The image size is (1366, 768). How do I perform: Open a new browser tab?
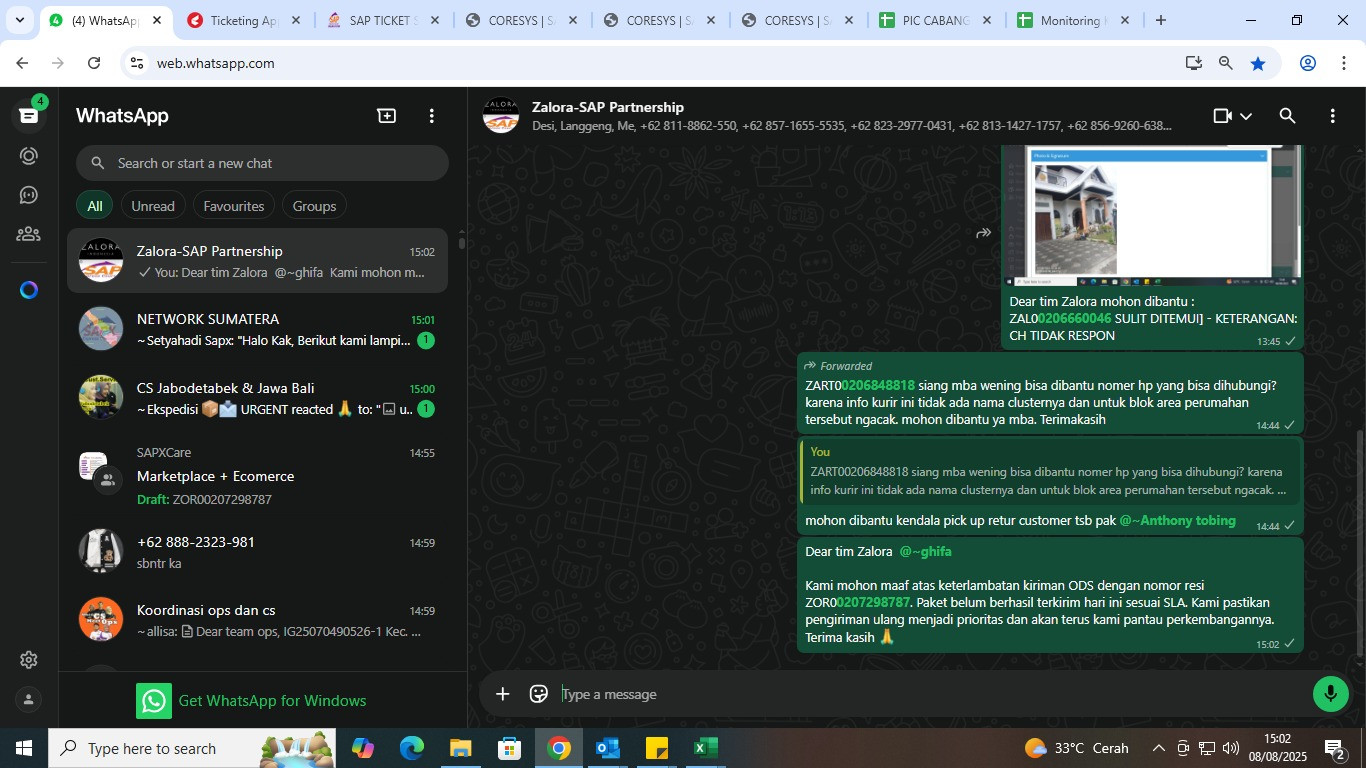[1160, 20]
